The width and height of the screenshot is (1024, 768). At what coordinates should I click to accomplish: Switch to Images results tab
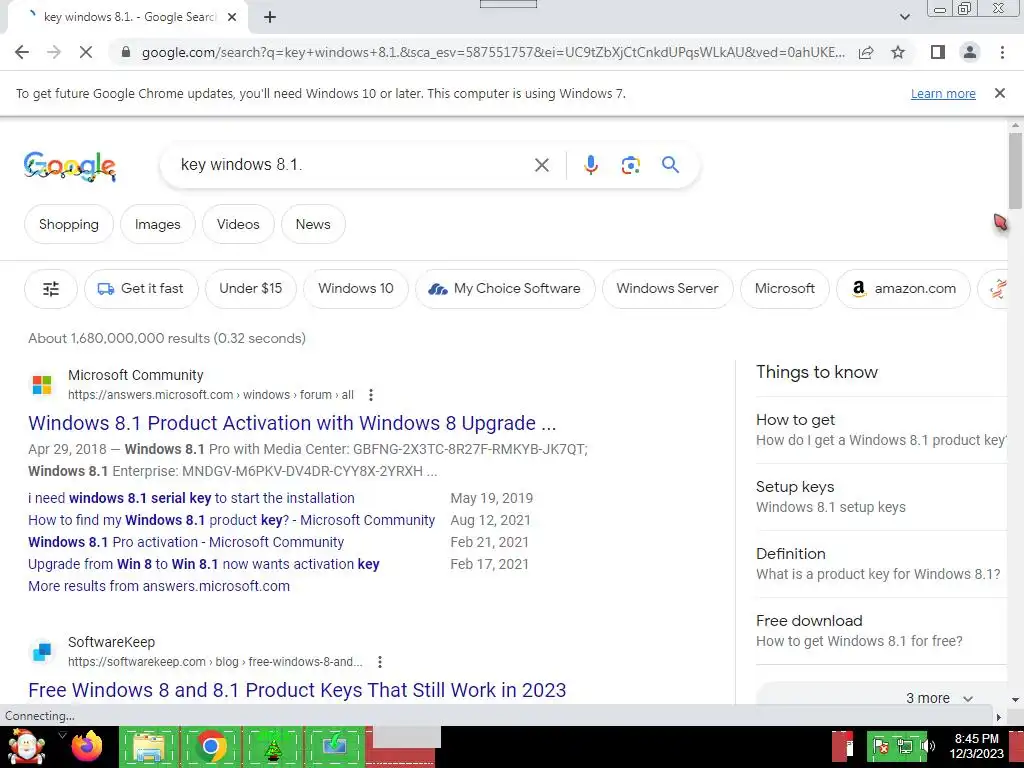tap(157, 224)
